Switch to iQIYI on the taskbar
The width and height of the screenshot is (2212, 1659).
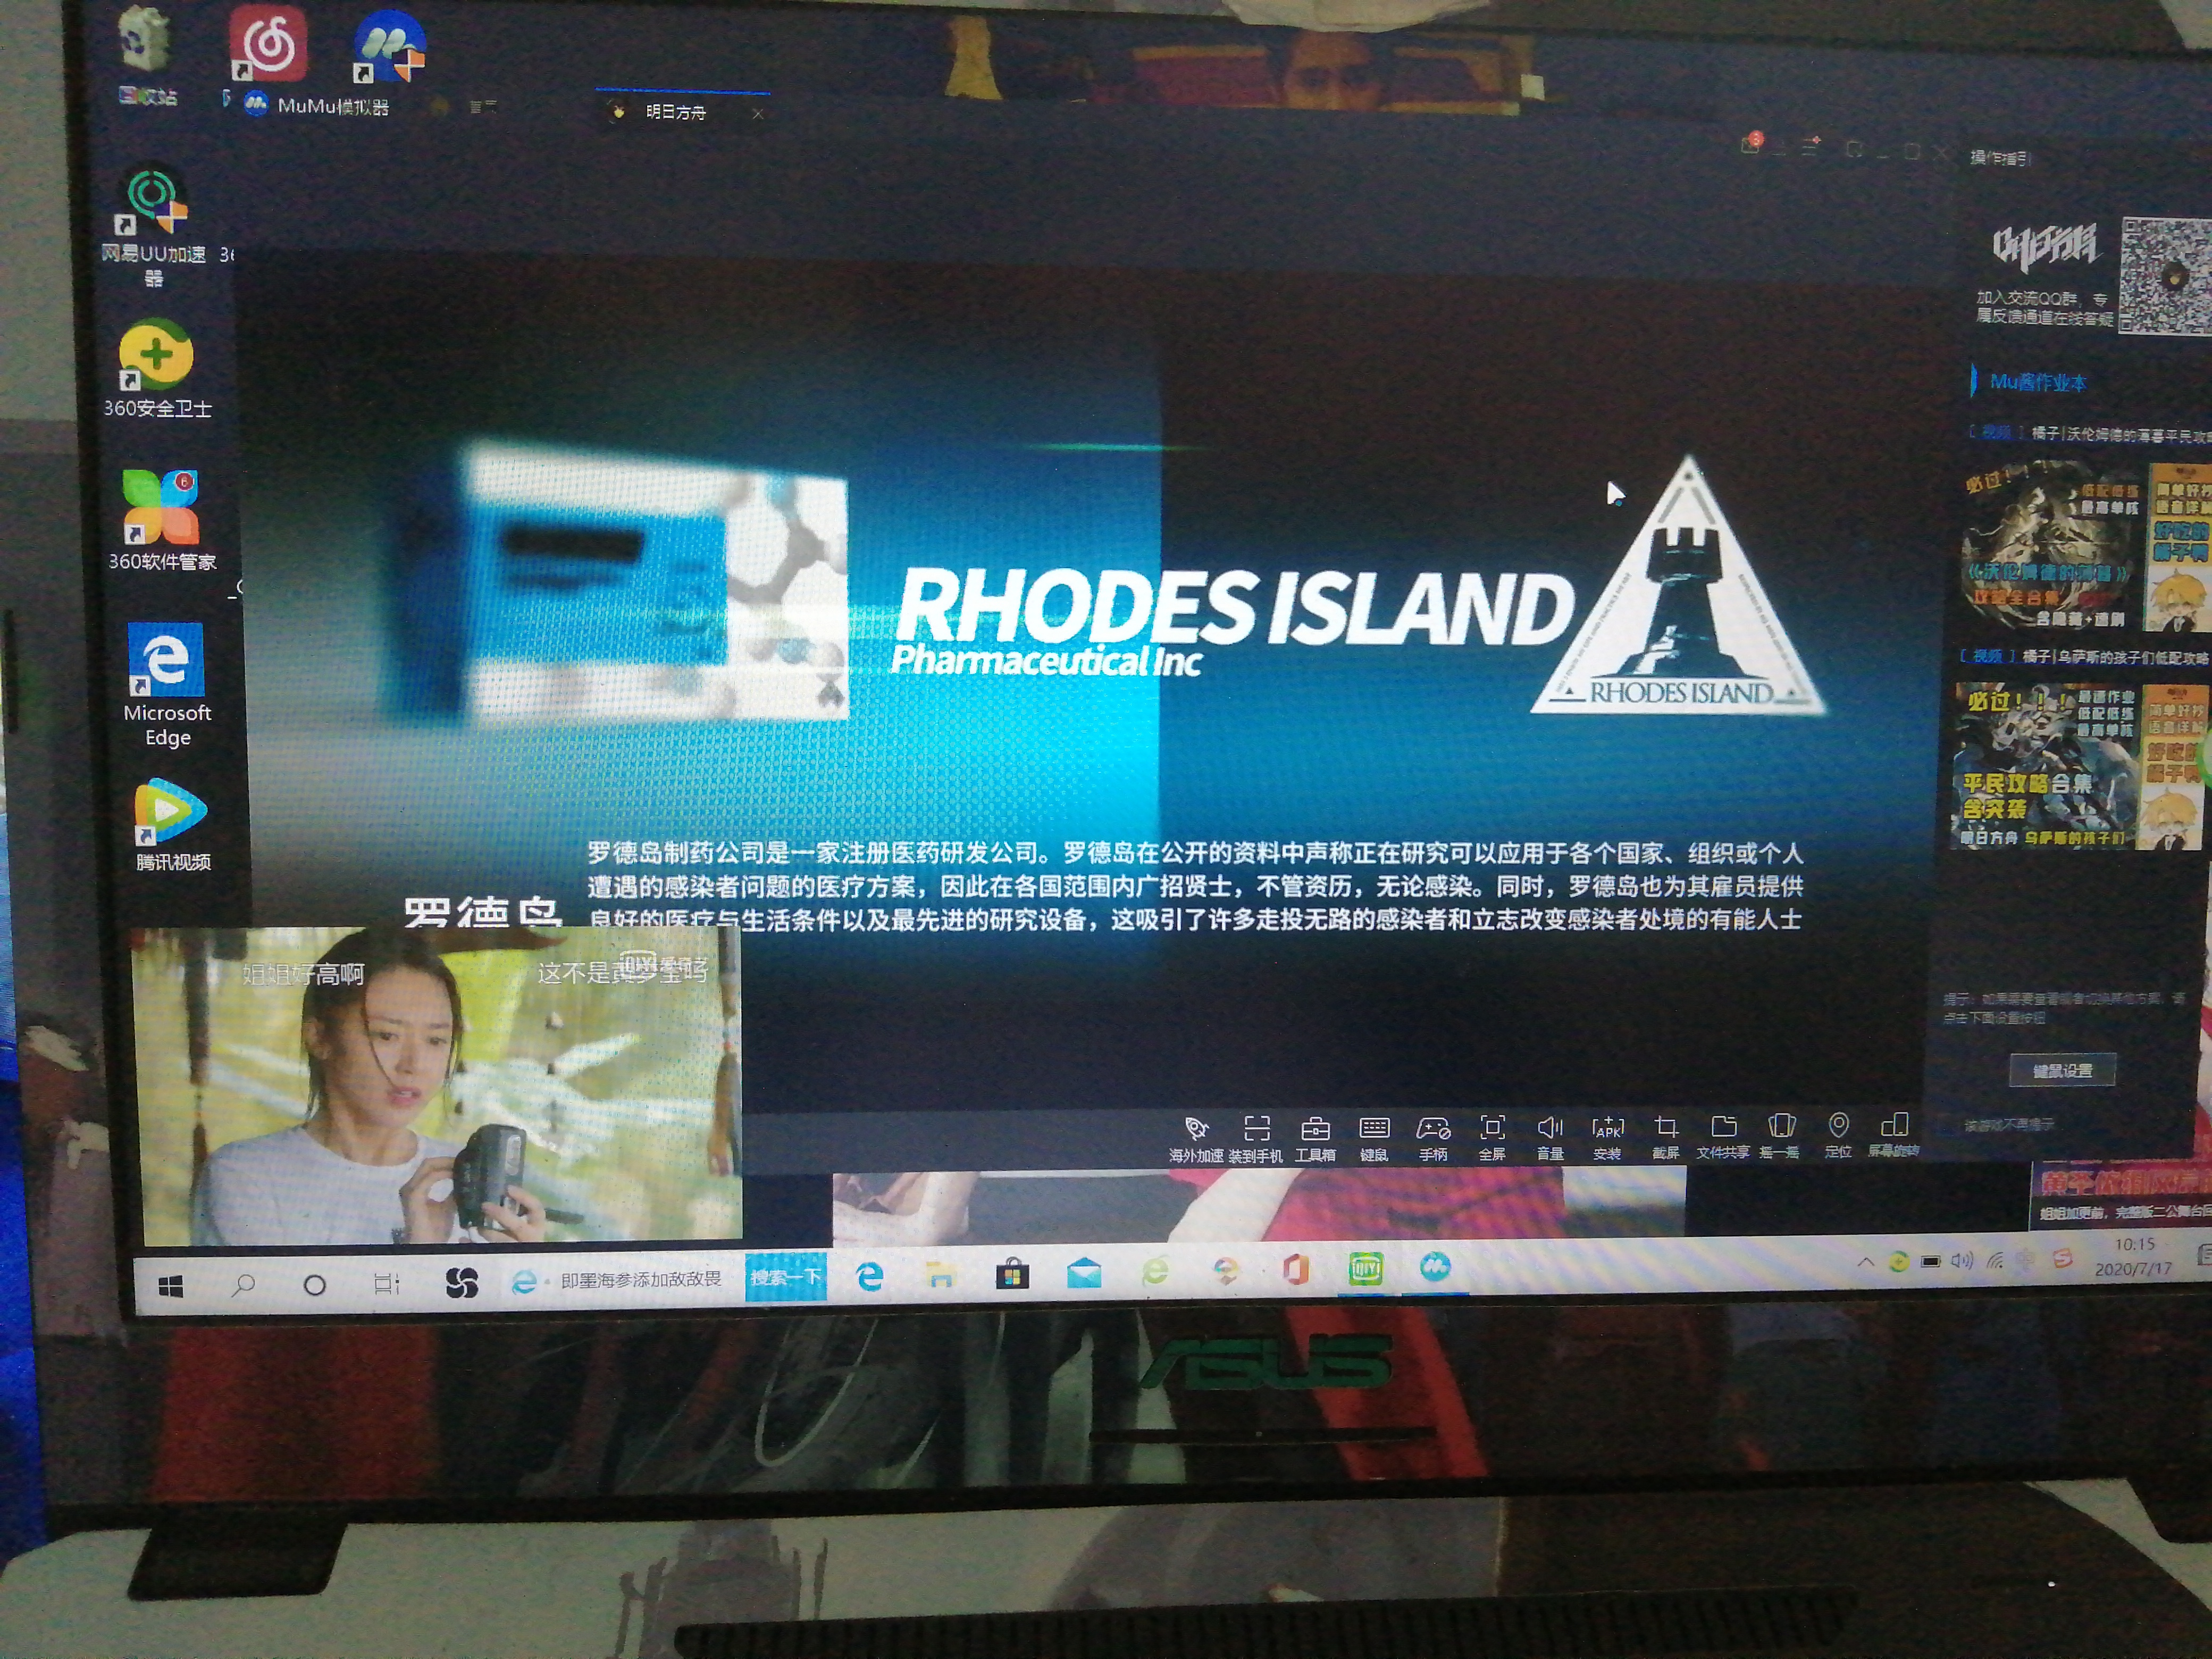coord(1365,1269)
